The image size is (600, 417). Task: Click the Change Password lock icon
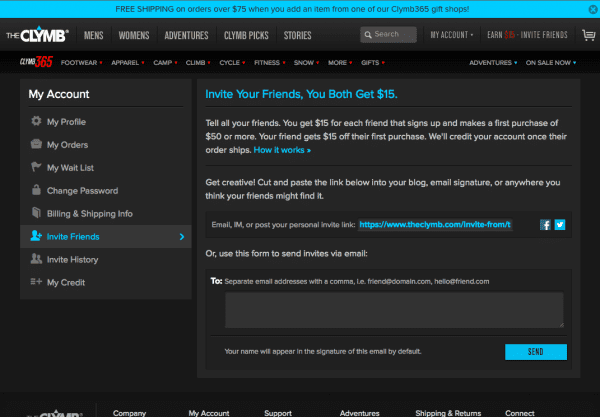(x=36, y=190)
